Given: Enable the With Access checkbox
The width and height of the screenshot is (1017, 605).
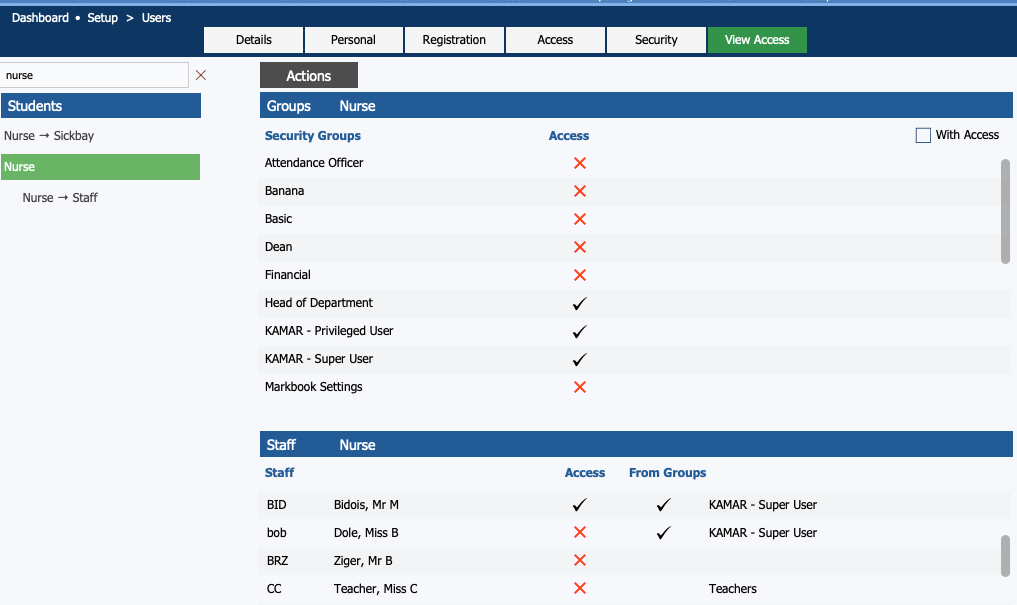Looking at the screenshot, I should (x=923, y=135).
